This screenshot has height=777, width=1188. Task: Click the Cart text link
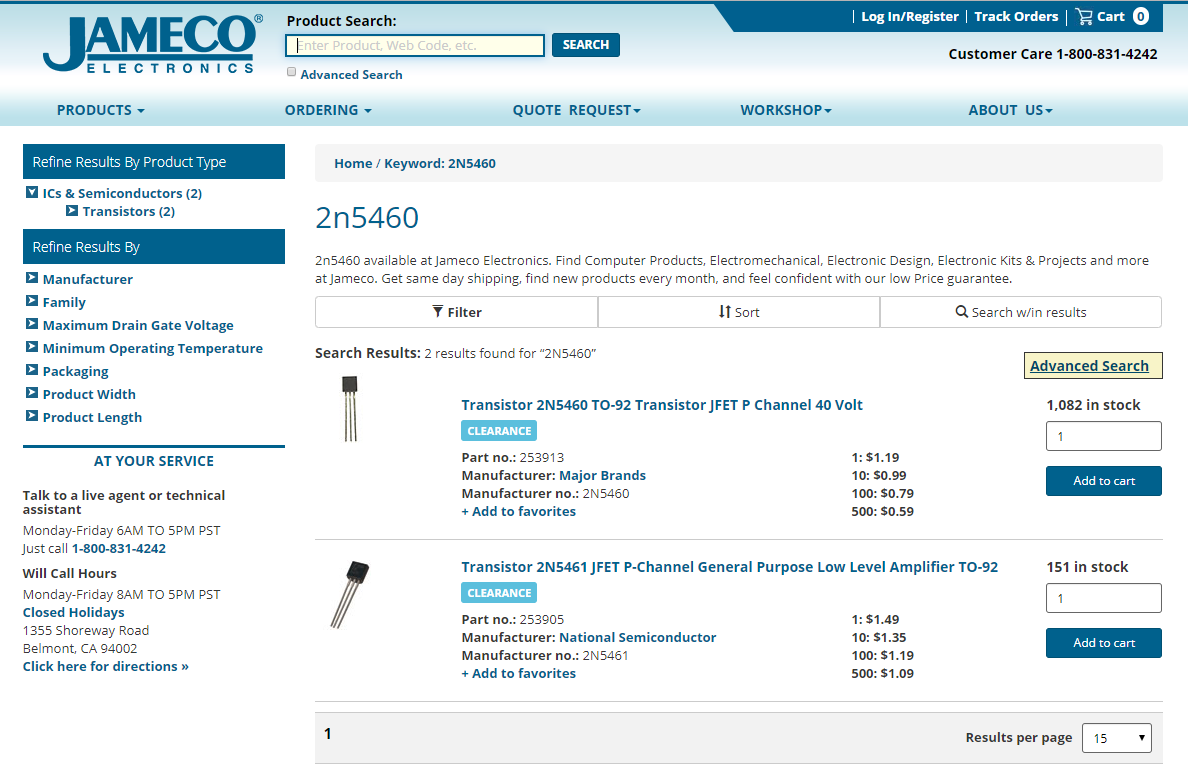[1111, 17]
